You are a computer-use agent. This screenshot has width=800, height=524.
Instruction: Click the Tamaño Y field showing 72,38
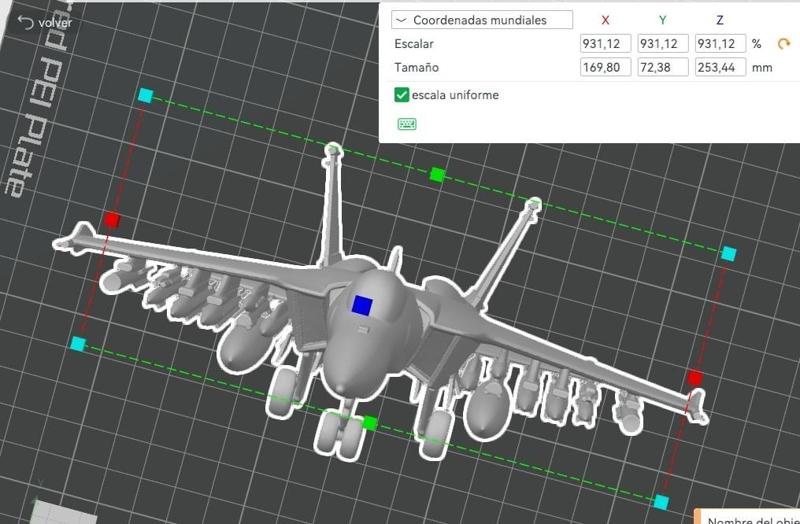[x=662, y=67]
